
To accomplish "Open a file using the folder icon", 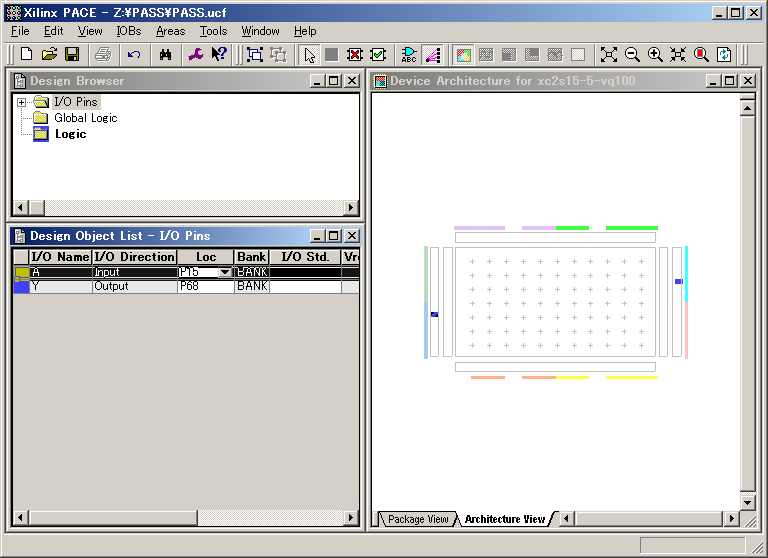I will point(49,54).
